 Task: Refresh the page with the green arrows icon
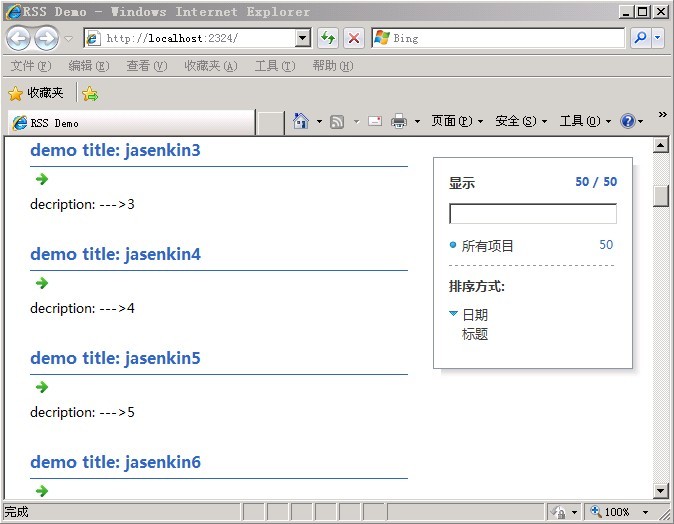coord(328,38)
